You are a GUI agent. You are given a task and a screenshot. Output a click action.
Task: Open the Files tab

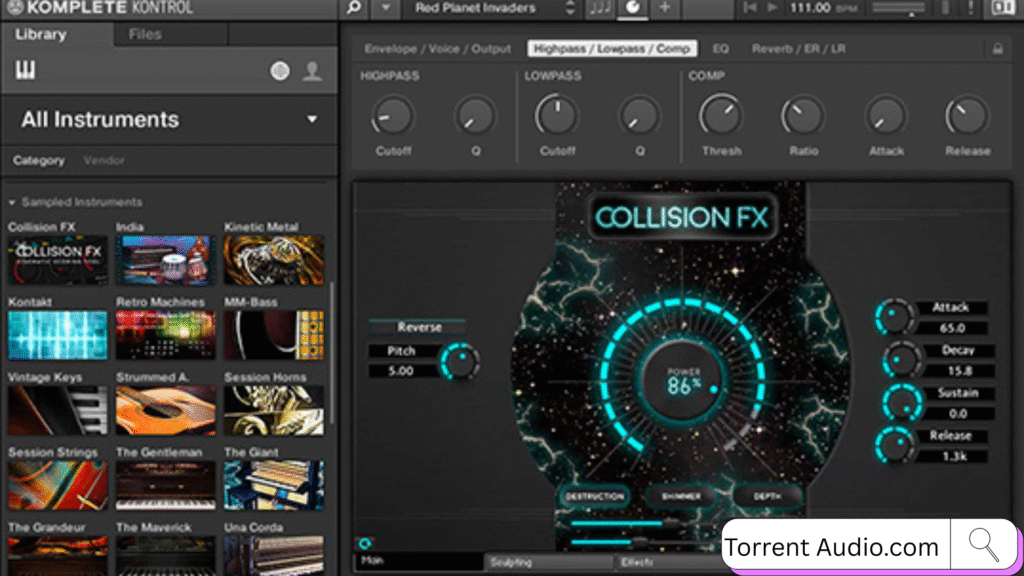pos(146,35)
